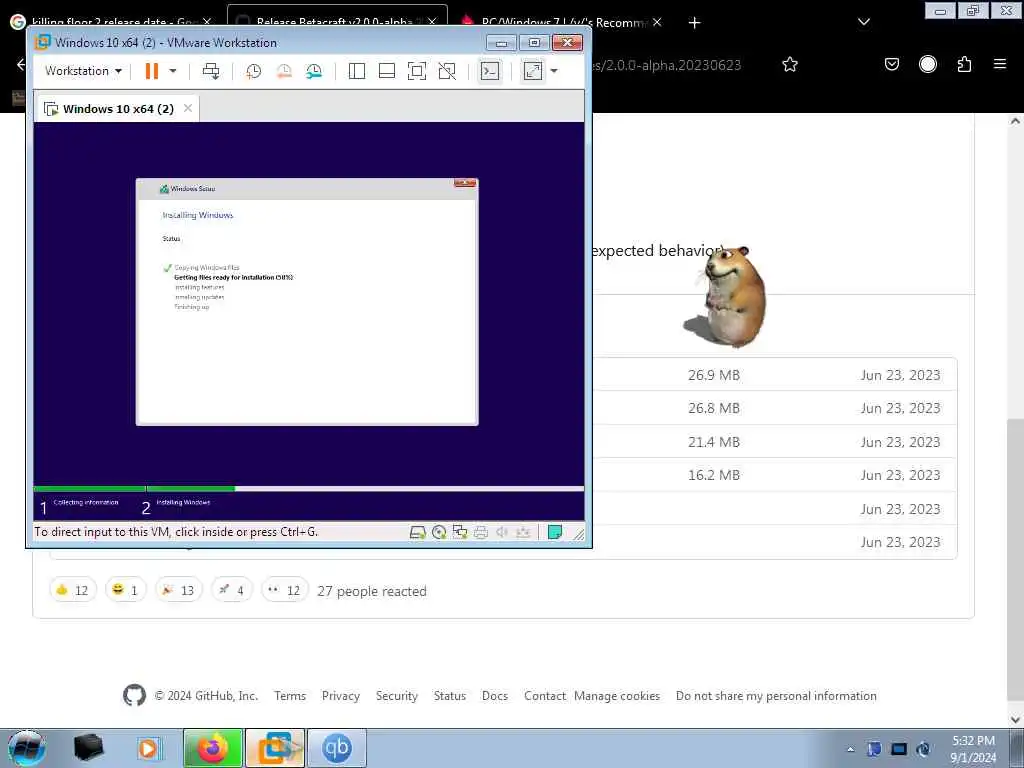Open the Windows Start button

pos(27,748)
